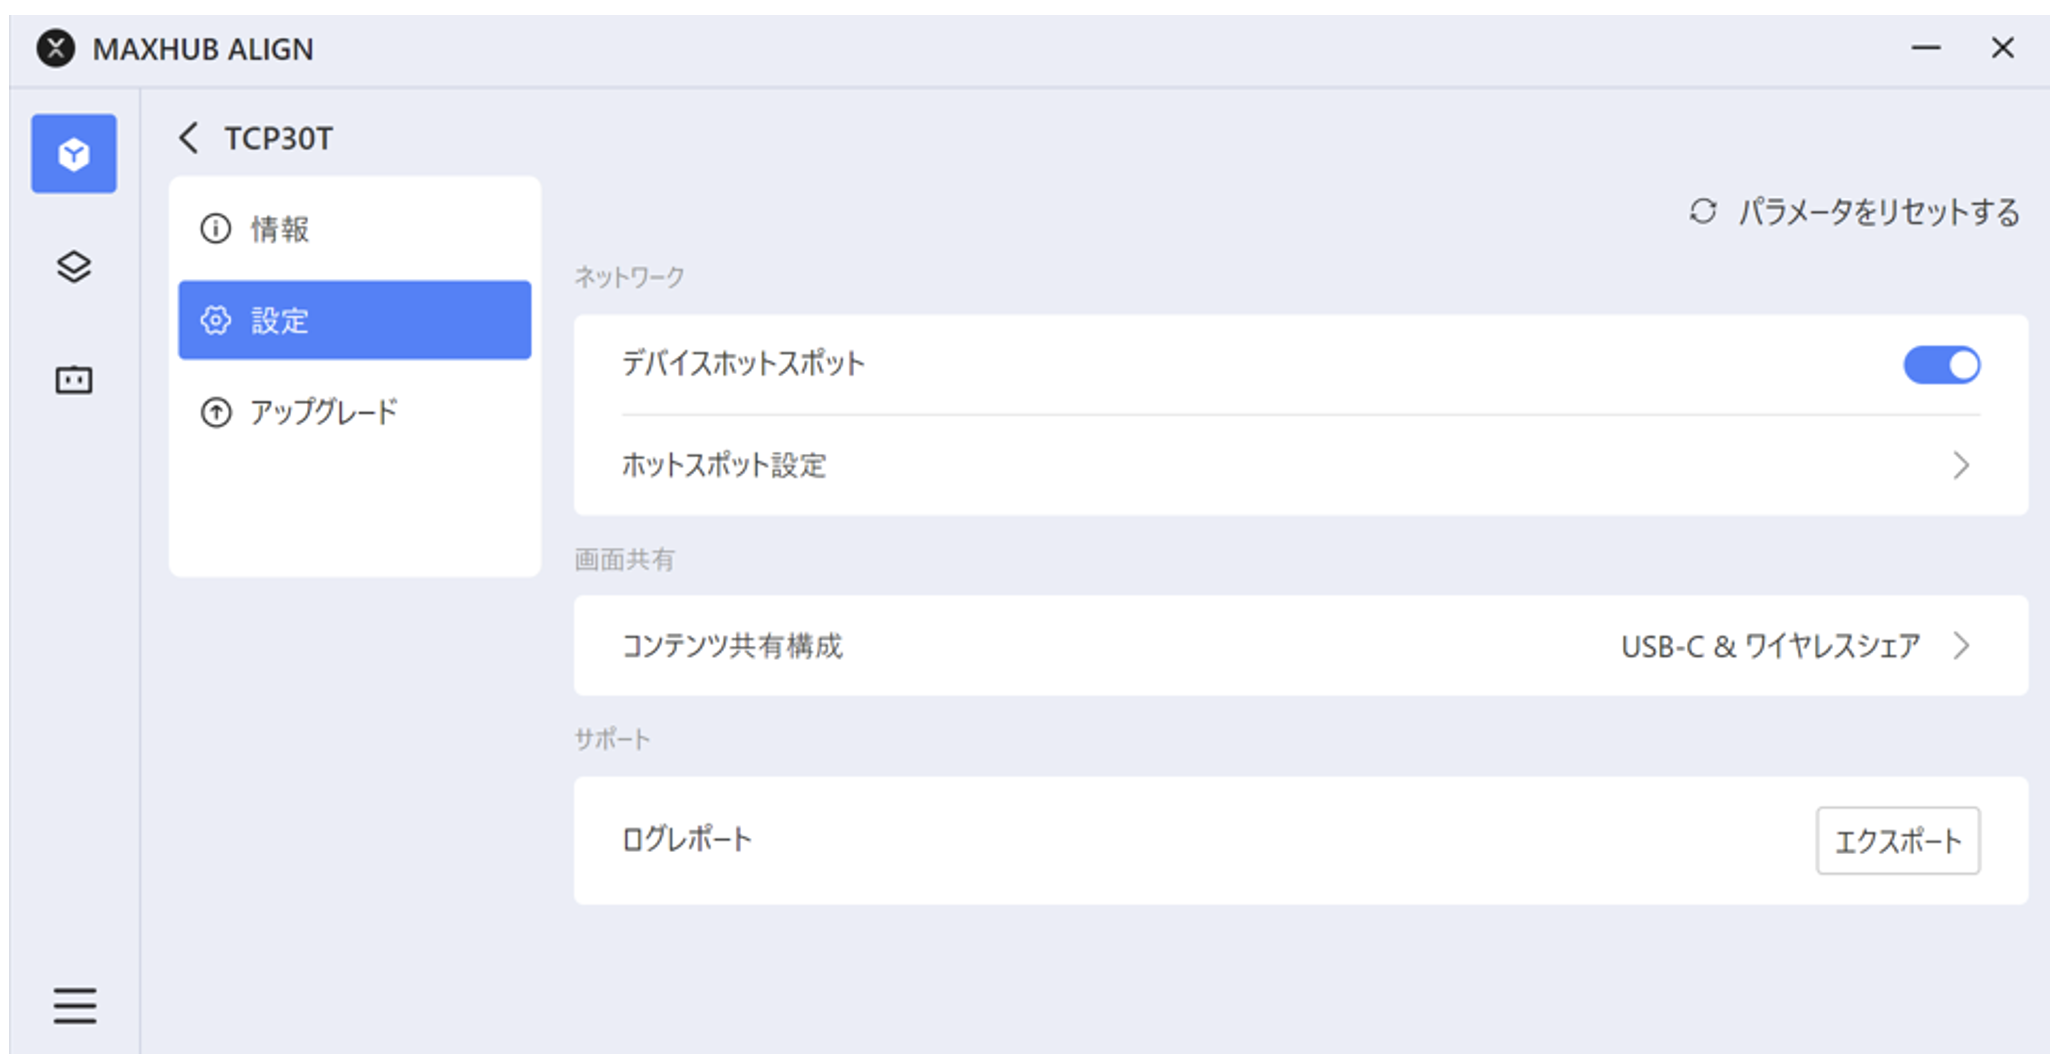Click the upgrade arrow icon

[x=215, y=412]
